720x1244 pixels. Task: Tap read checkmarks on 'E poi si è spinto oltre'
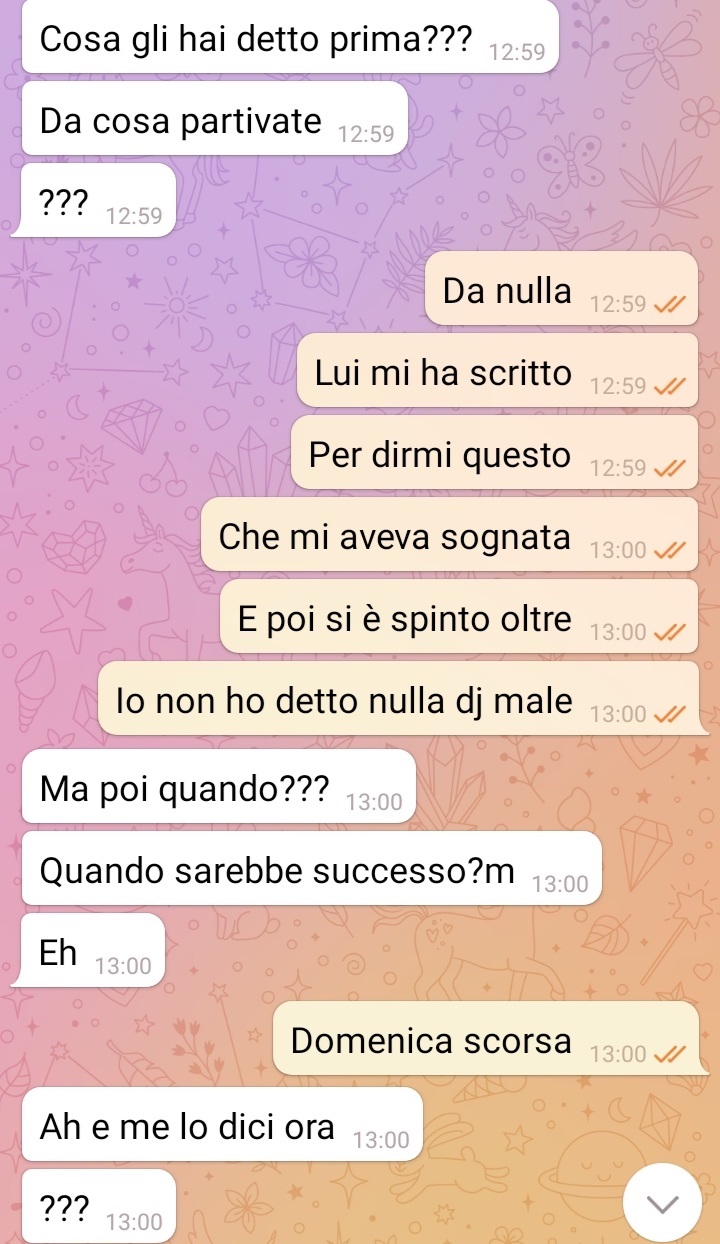(x=669, y=632)
